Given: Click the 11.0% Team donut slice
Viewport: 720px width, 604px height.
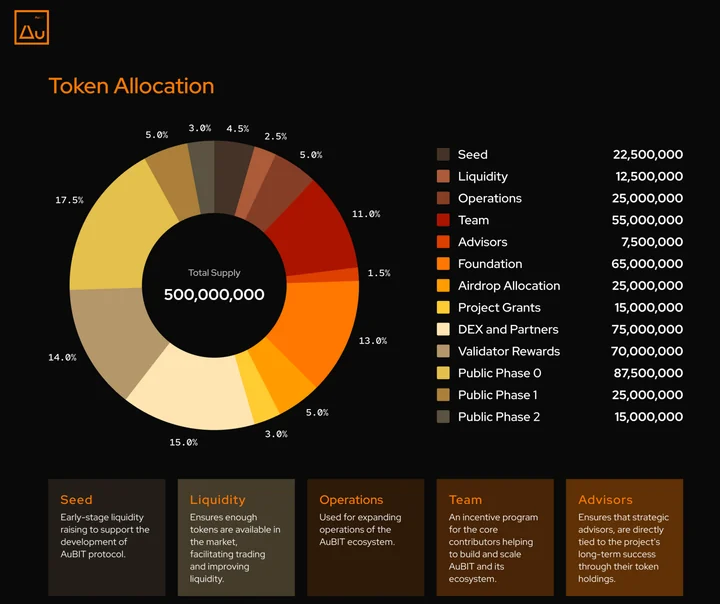Looking at the screenshot, I should [x=312, y=234].
